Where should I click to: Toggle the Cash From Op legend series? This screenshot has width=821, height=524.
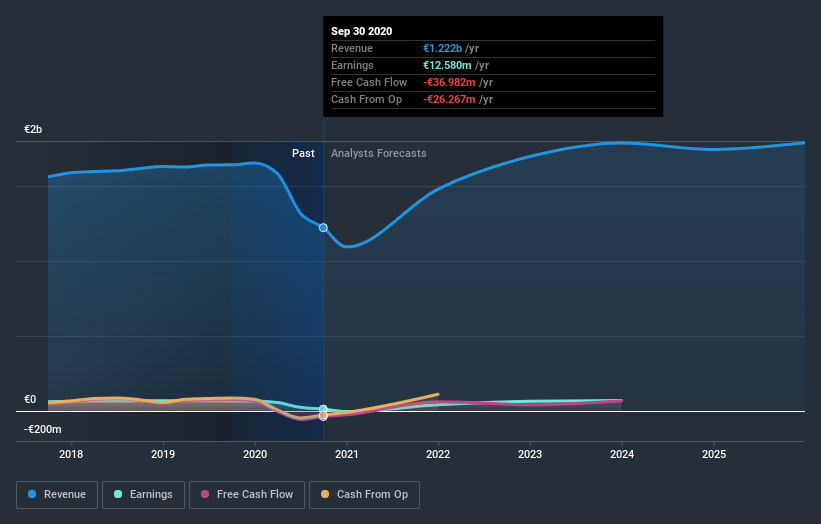[x=364, y=495]
